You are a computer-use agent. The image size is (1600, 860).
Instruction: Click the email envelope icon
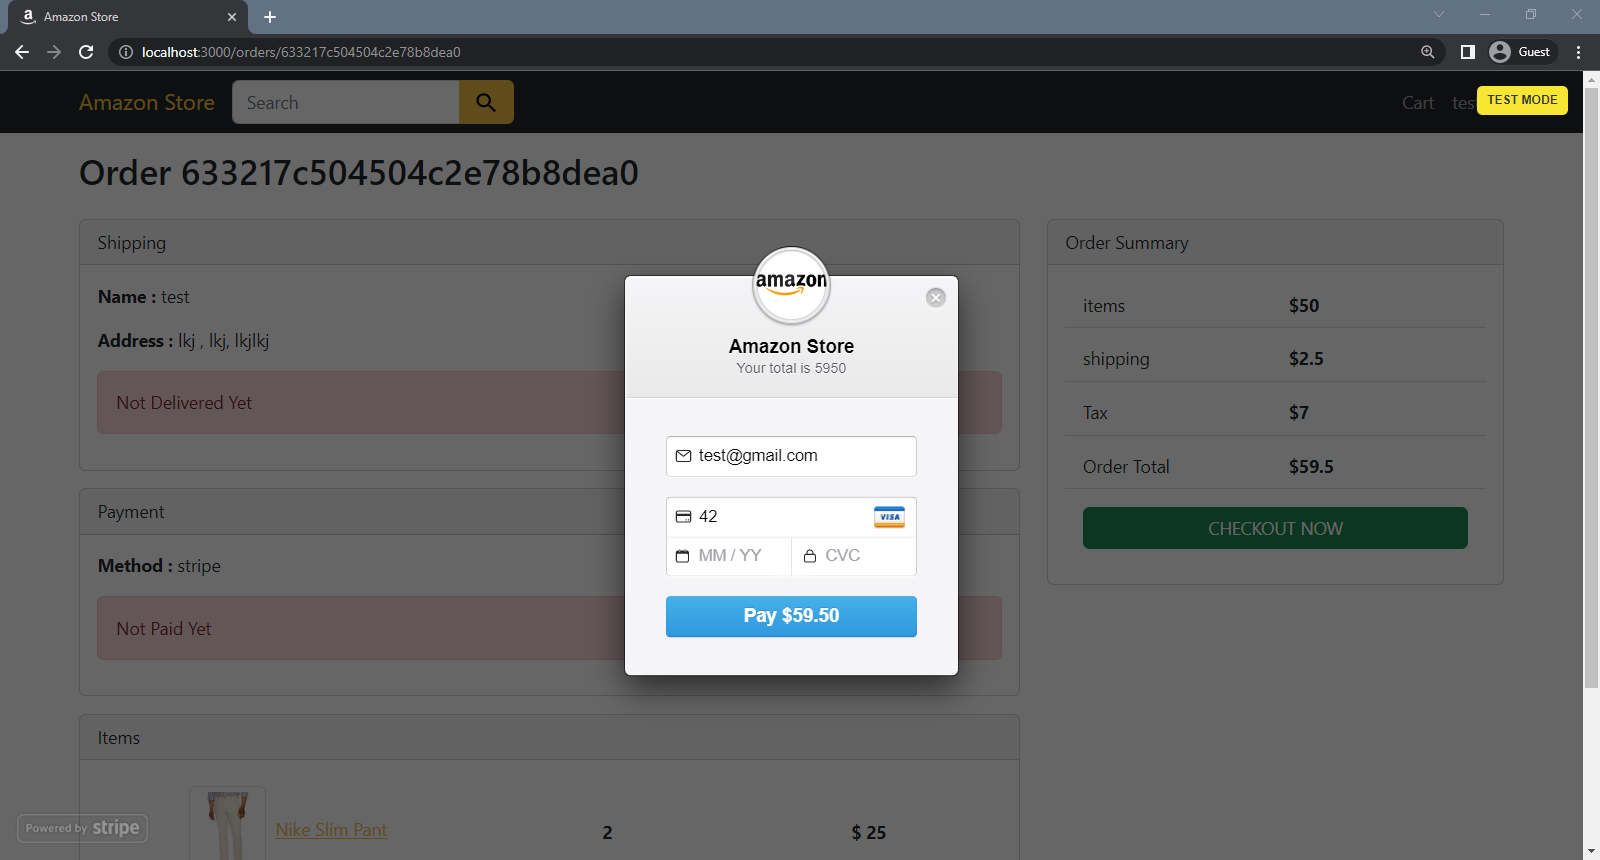684,456
